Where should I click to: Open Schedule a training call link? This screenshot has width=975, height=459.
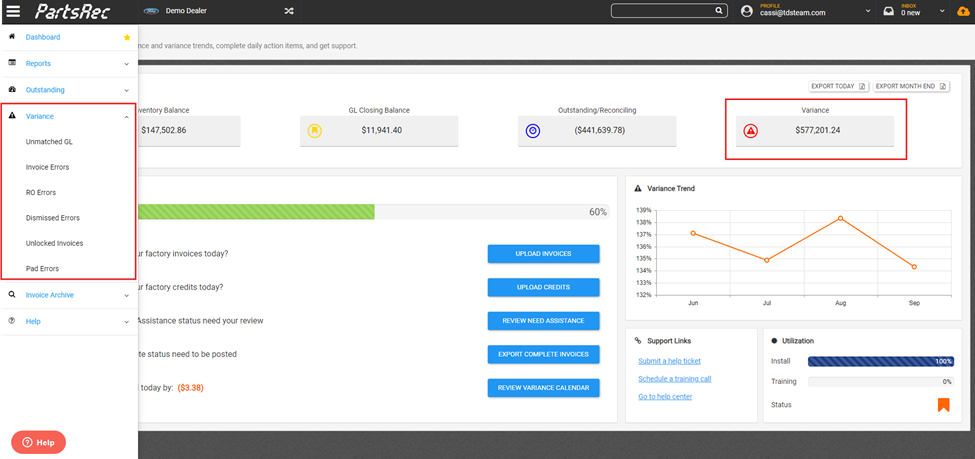(x=675, y=379)
